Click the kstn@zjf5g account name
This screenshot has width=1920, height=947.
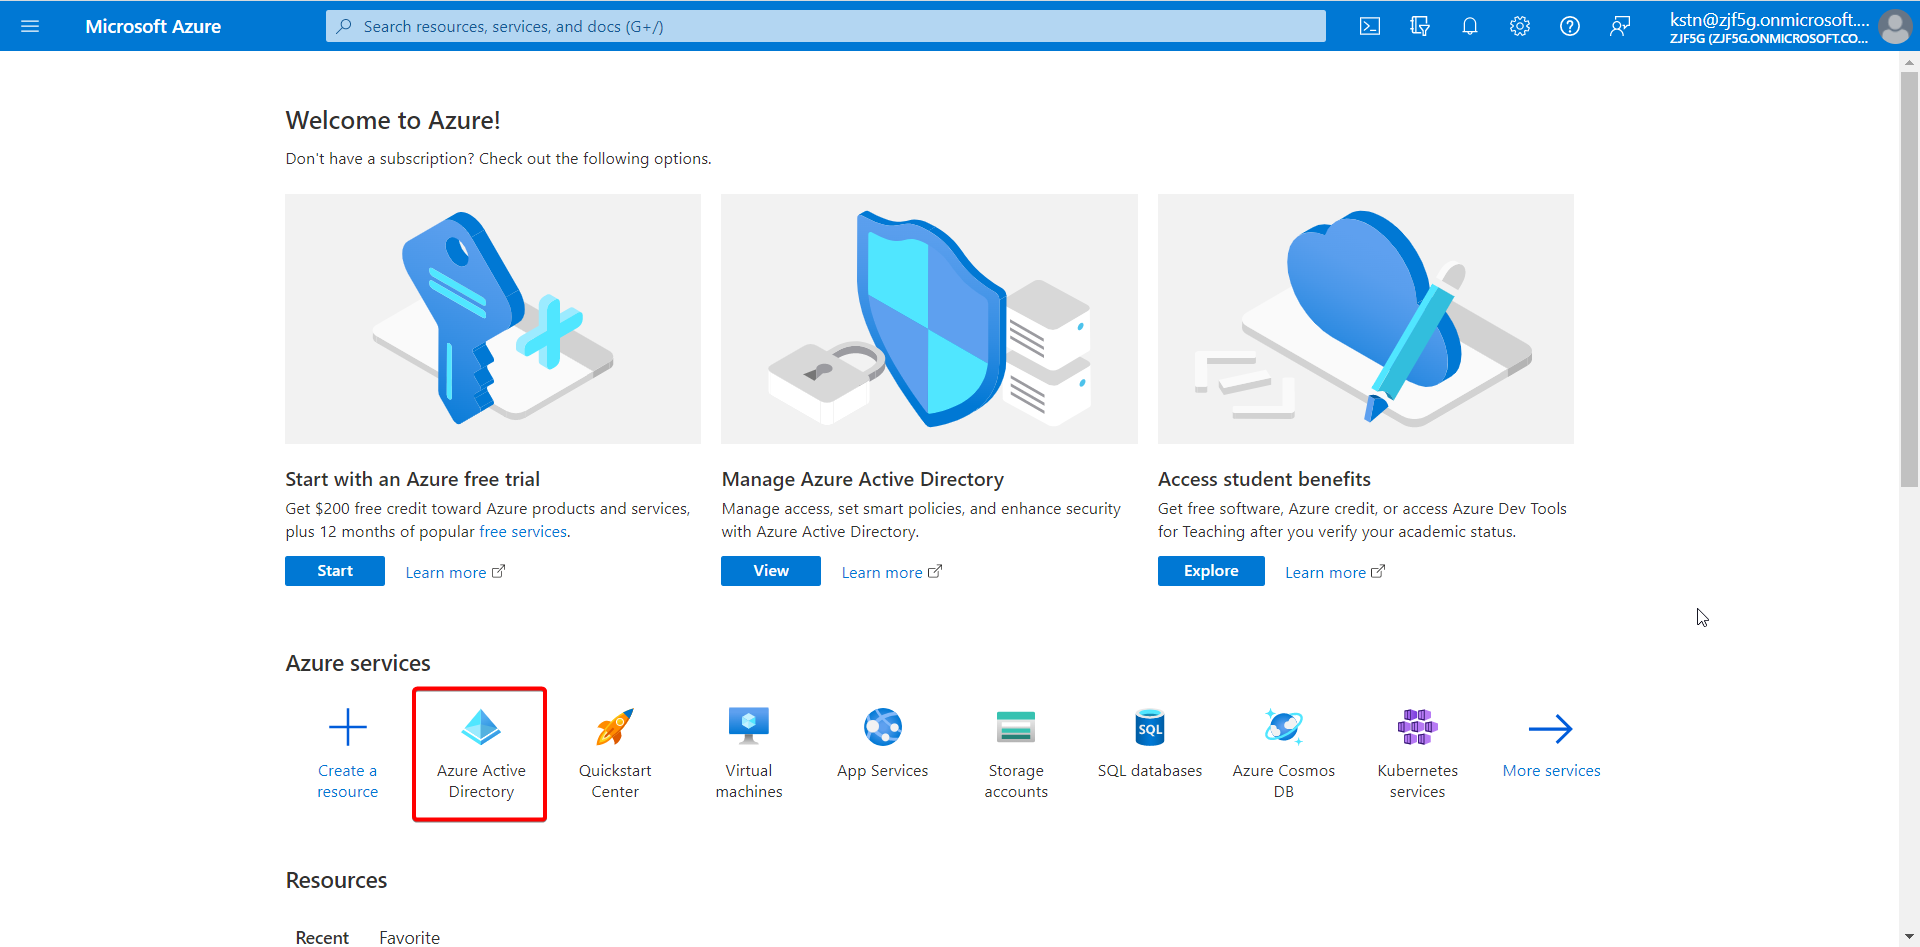coord(1769,20)
